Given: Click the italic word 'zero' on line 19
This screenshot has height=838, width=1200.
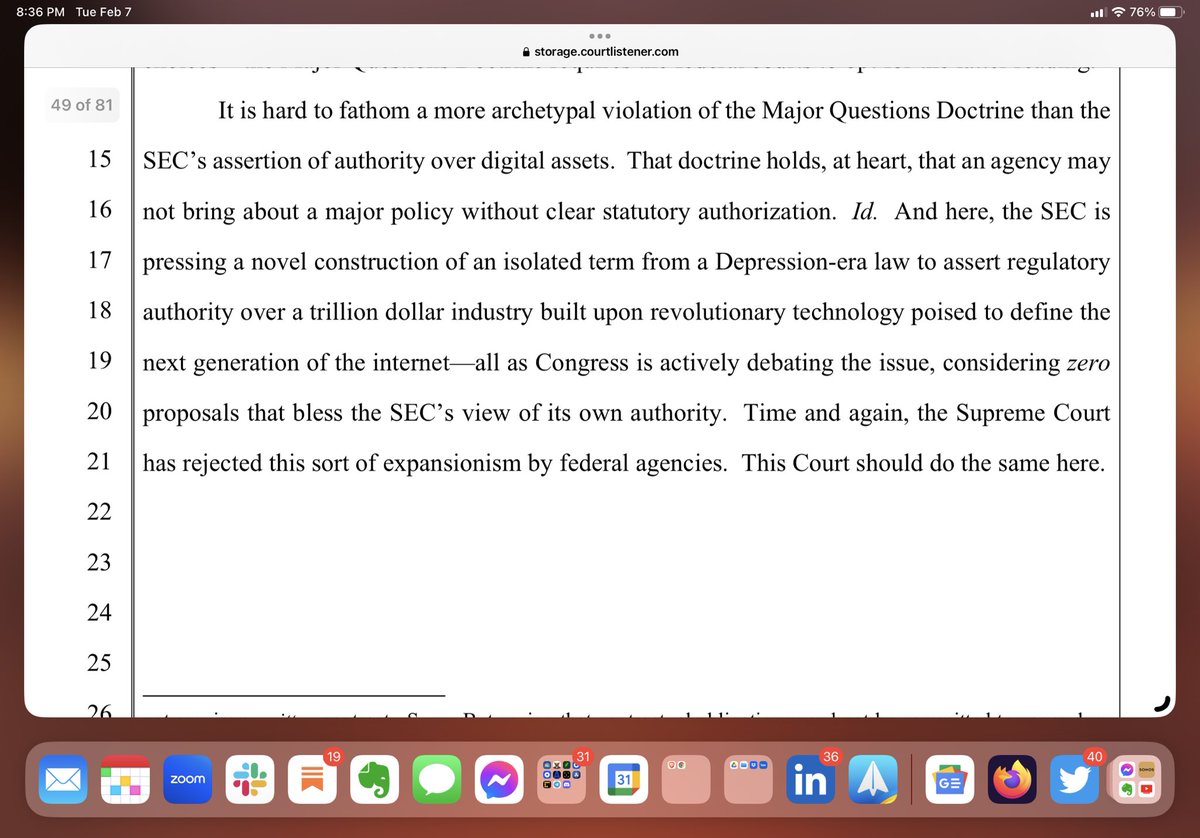Looking at the screenshot, I should (1089, 362).
